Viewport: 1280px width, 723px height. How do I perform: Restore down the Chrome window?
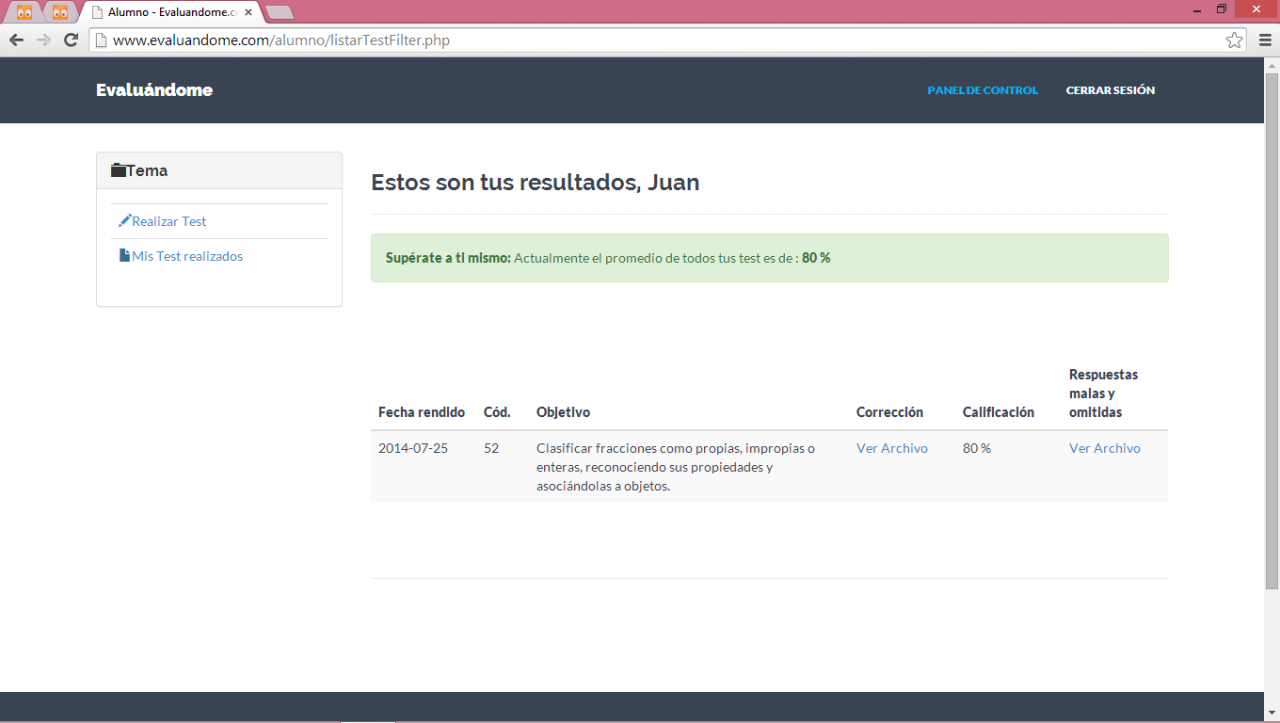tap(1221, 9)
